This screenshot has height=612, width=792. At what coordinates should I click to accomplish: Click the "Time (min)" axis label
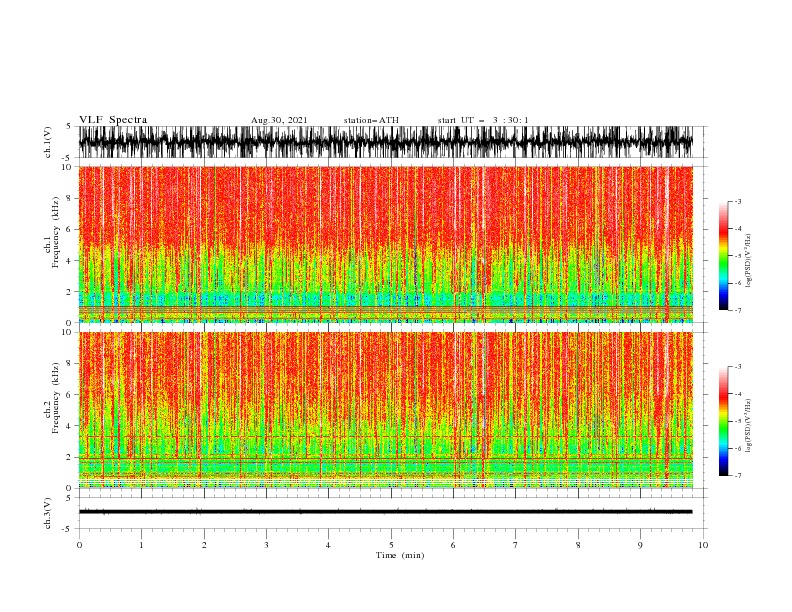point(400,555)
